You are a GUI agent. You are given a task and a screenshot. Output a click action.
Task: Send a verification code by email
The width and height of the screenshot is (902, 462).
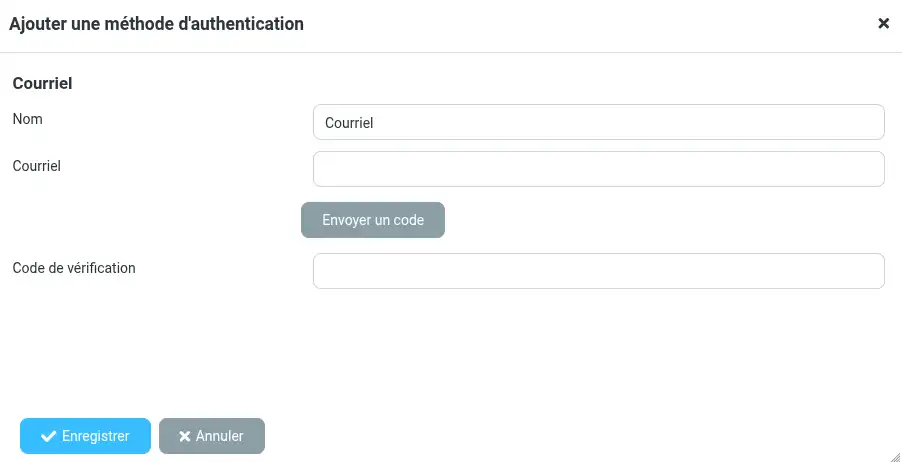pos(372,220)
